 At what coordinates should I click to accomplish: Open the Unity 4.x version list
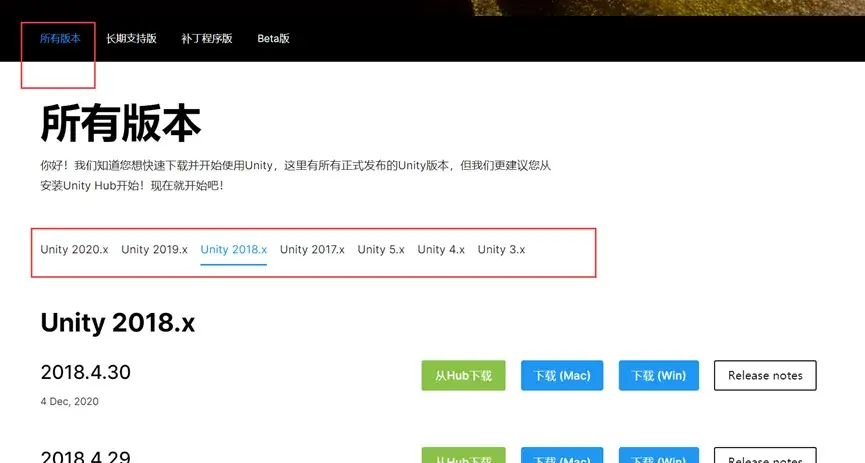pyautogui.click(x=441, y=249)
